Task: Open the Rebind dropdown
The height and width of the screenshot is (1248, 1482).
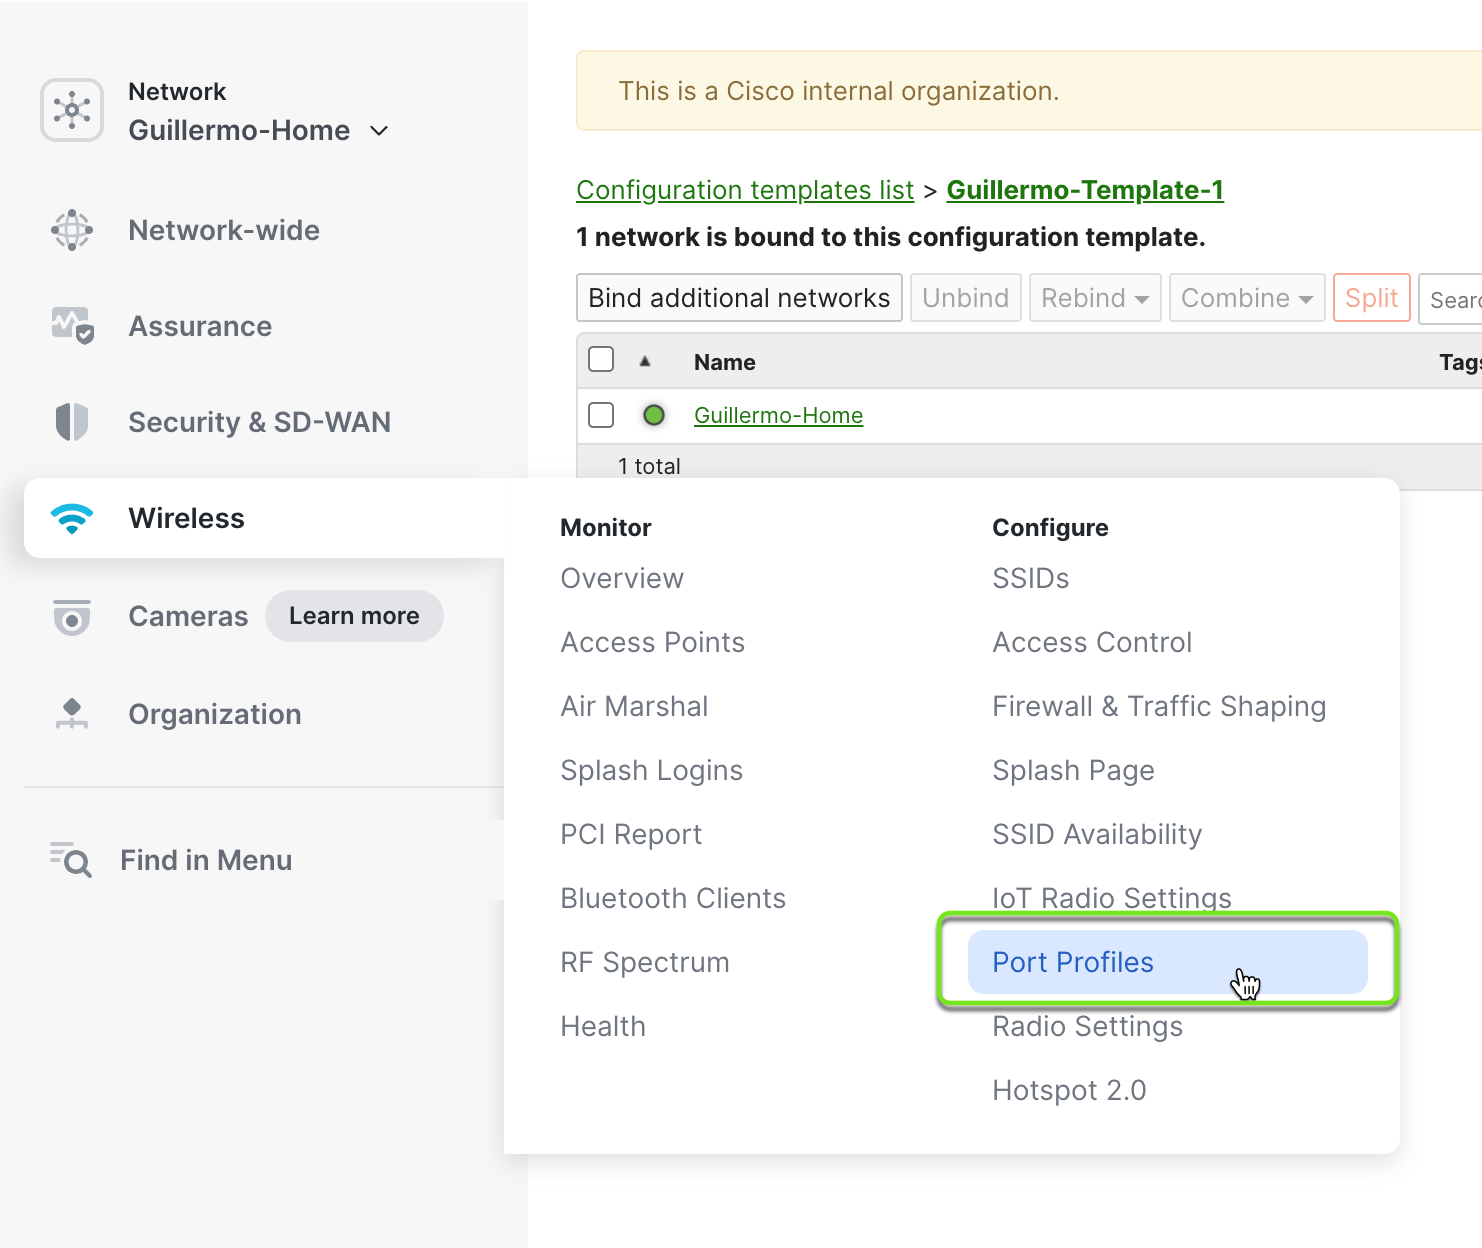Action: (1095, 298)
